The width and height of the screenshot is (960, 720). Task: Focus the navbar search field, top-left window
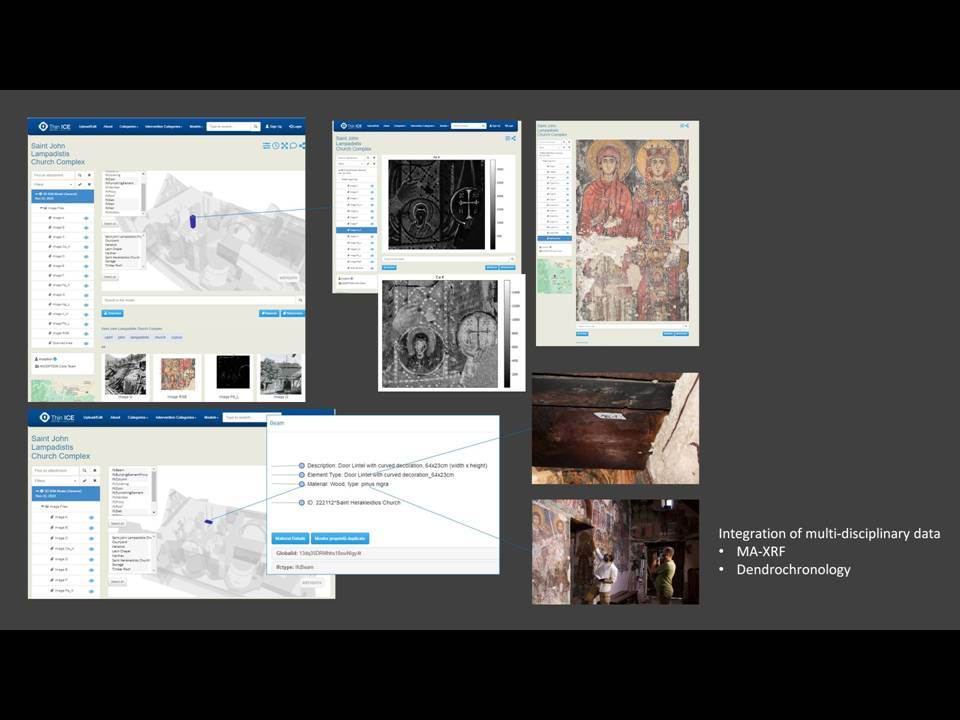point(229,127)
